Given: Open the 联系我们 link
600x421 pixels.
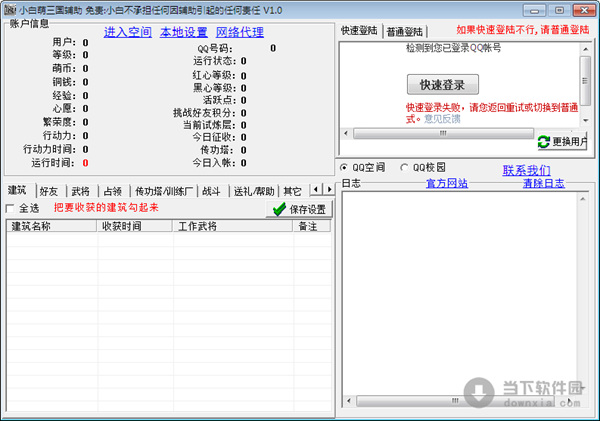Looking at the screenshot, I should point(527,170).
